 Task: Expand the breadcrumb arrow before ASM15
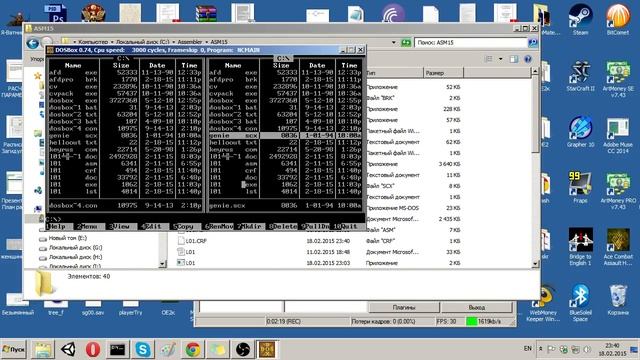[x=206, y=42]
